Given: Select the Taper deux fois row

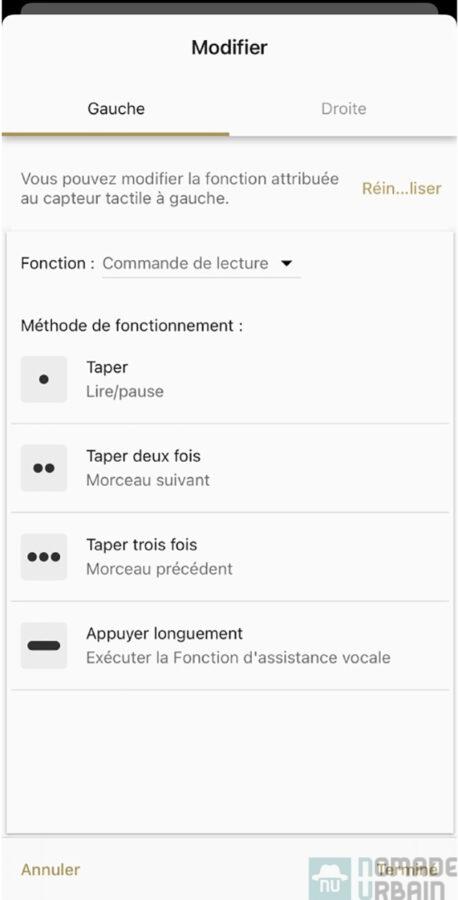Looking at the screenshot, I should (x=230, y=468).
